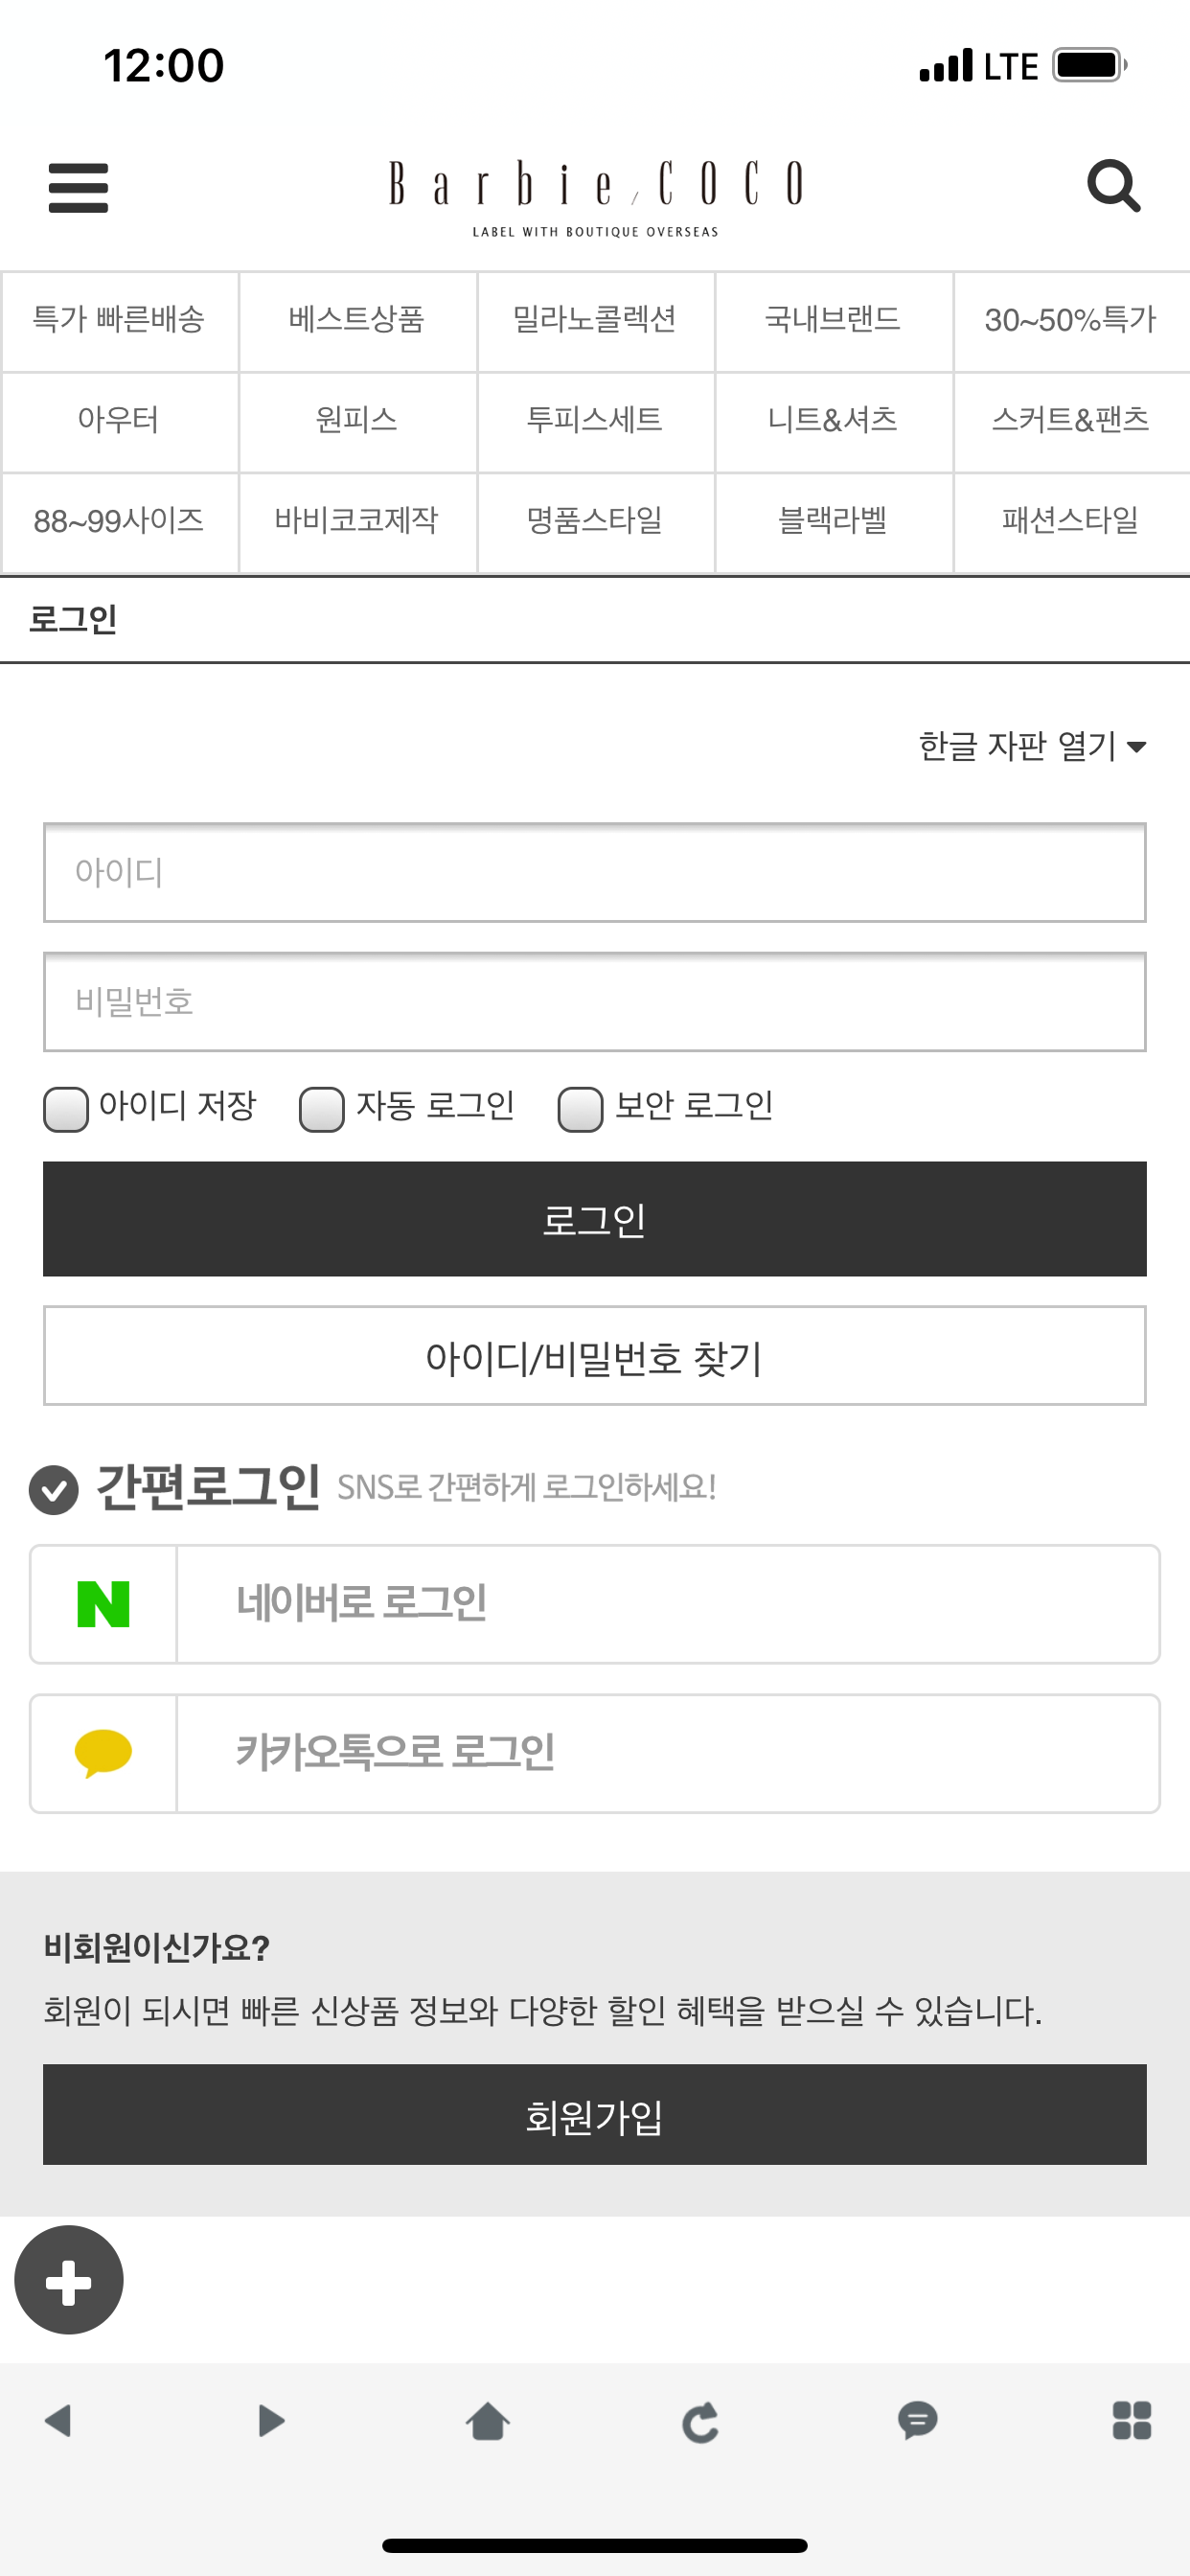Screen dimensions: 1190x2576
Task: Go back with the left arrow icon
Action: pyautogui.click(x=58, y=2420)
